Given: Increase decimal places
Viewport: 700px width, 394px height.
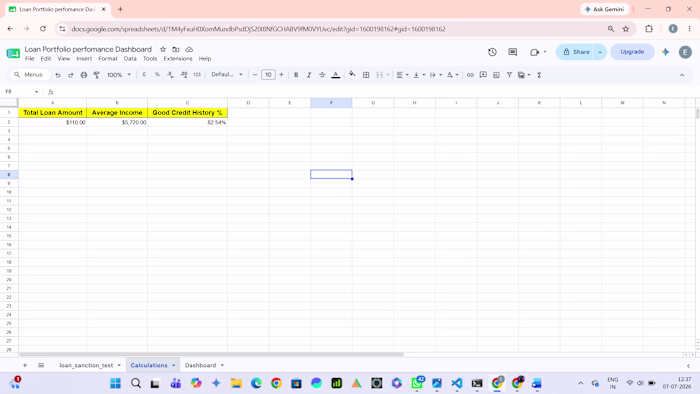Looking at the screenshot, I should 183,75.
